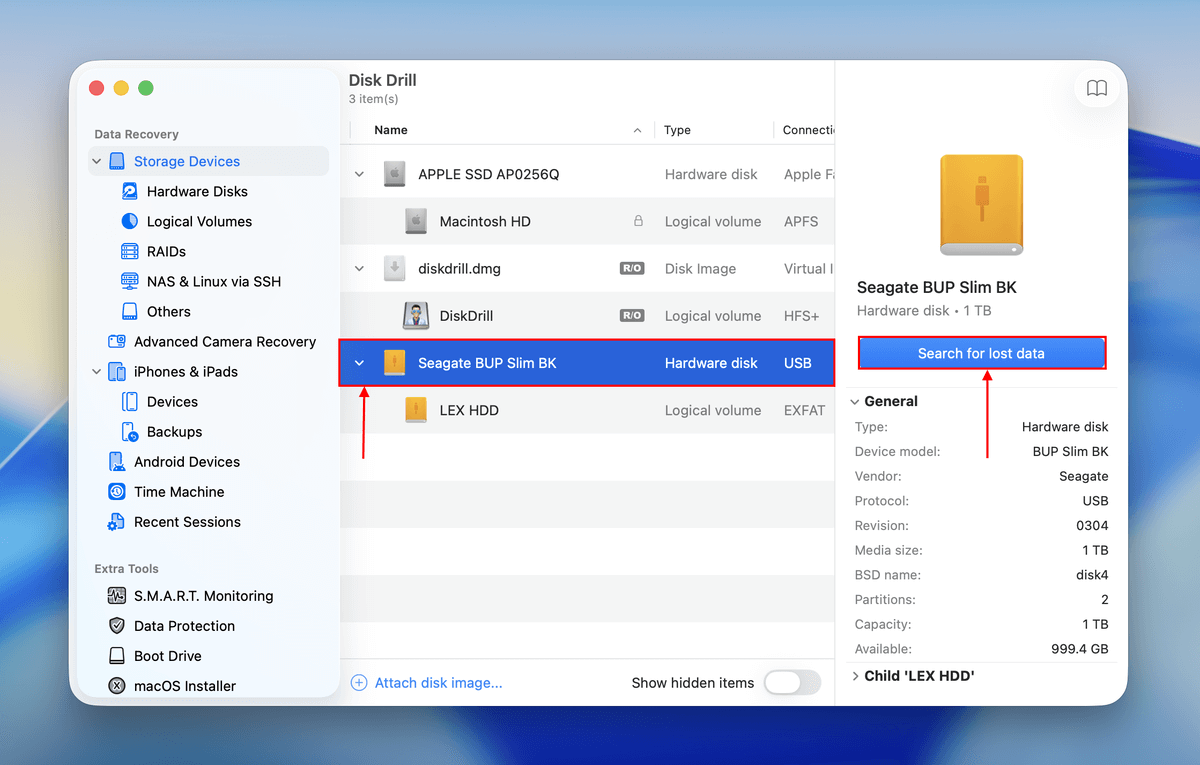This screenshot has width=1200, height=765.
Task: Collapse the APPLE SSD AP0256Q disk row
Action: click(x=359, y=174)
